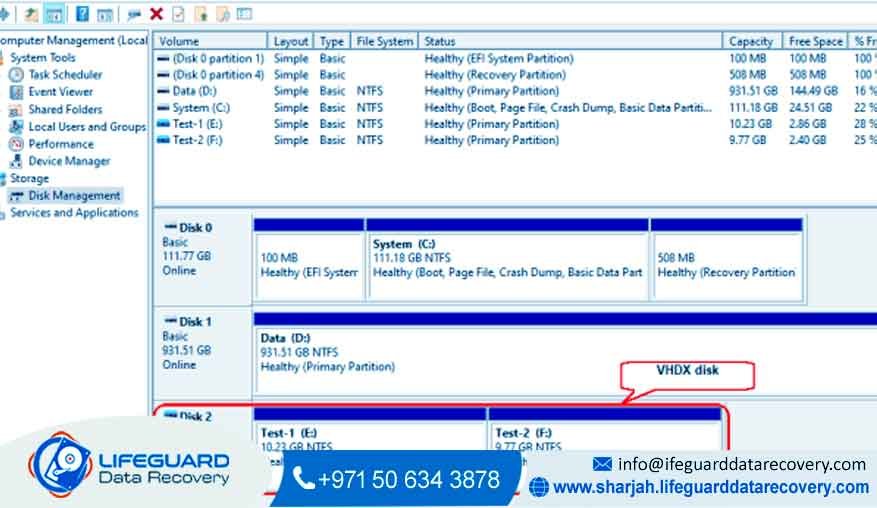The width and height of the screenshot is (877, 508).
Task: Select the Test-2 (F:) partition block on Disk 2
Action: (605, 431)
